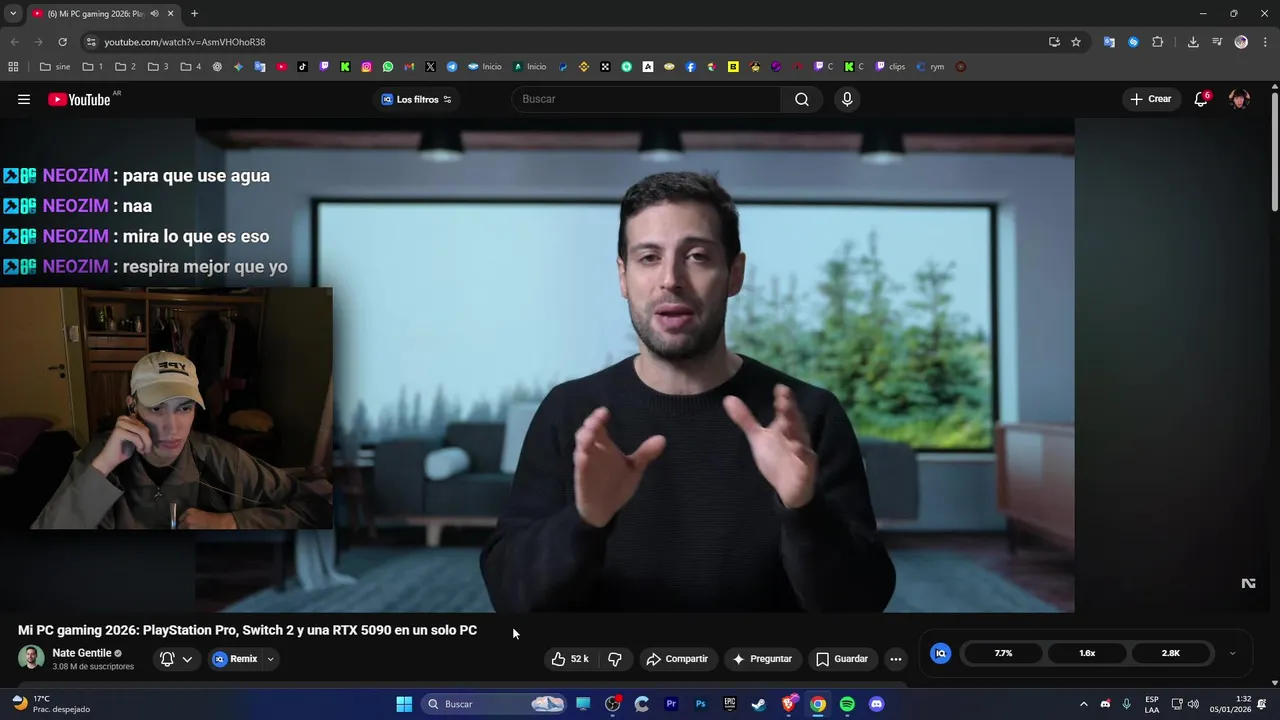
Task: Launch OBS Studio from taskbar
Action: 613,704
